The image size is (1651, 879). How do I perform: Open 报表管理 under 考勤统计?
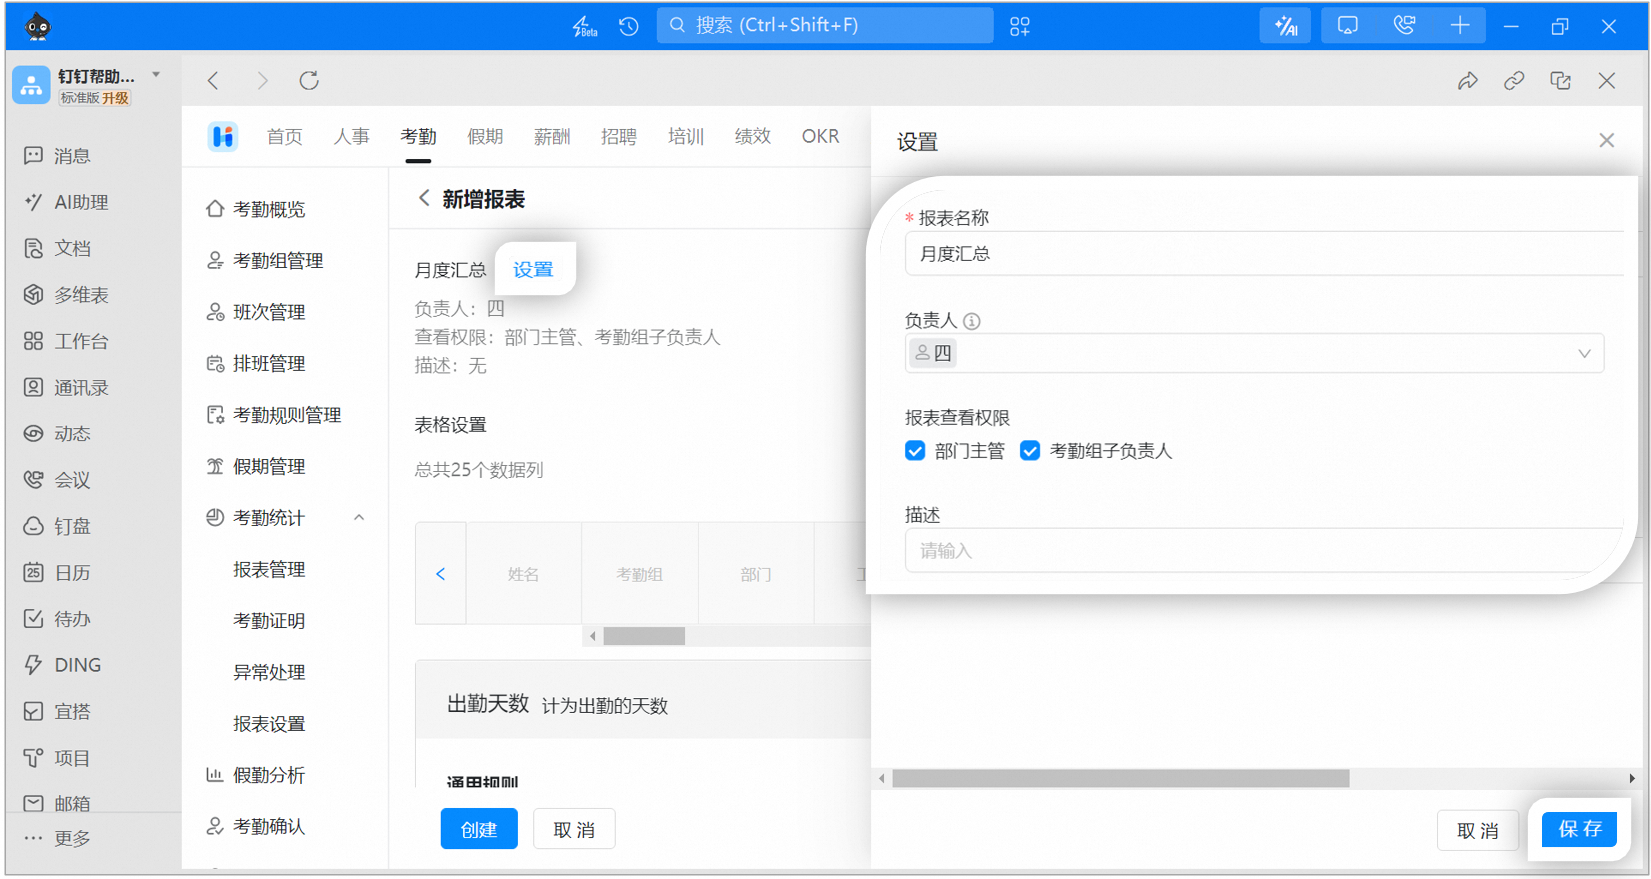point(268,570)
